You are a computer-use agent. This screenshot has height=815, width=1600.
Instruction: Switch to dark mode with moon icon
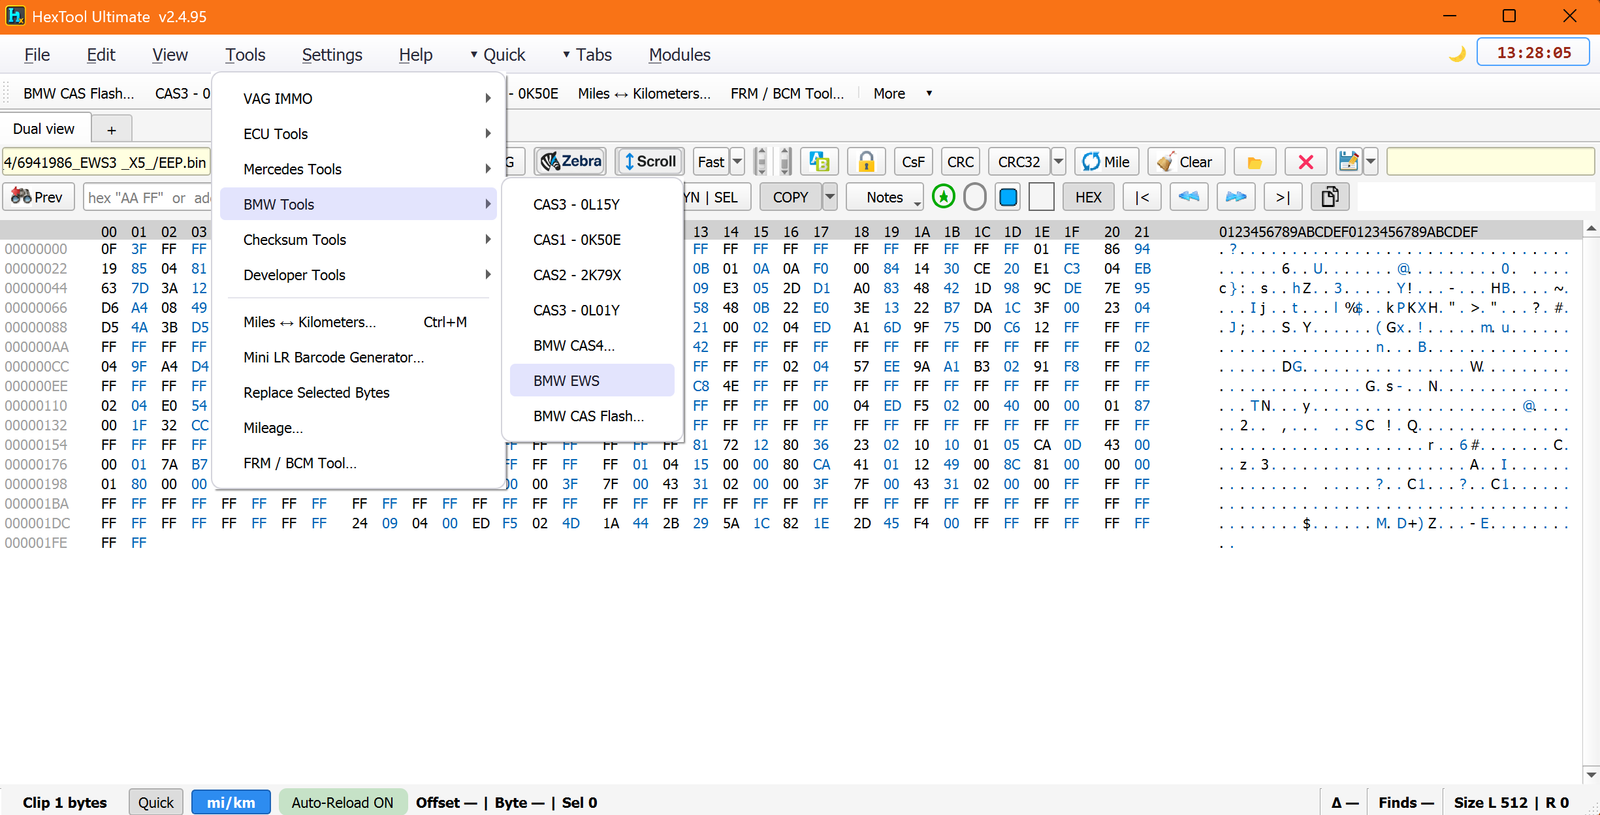[1458, 53]
